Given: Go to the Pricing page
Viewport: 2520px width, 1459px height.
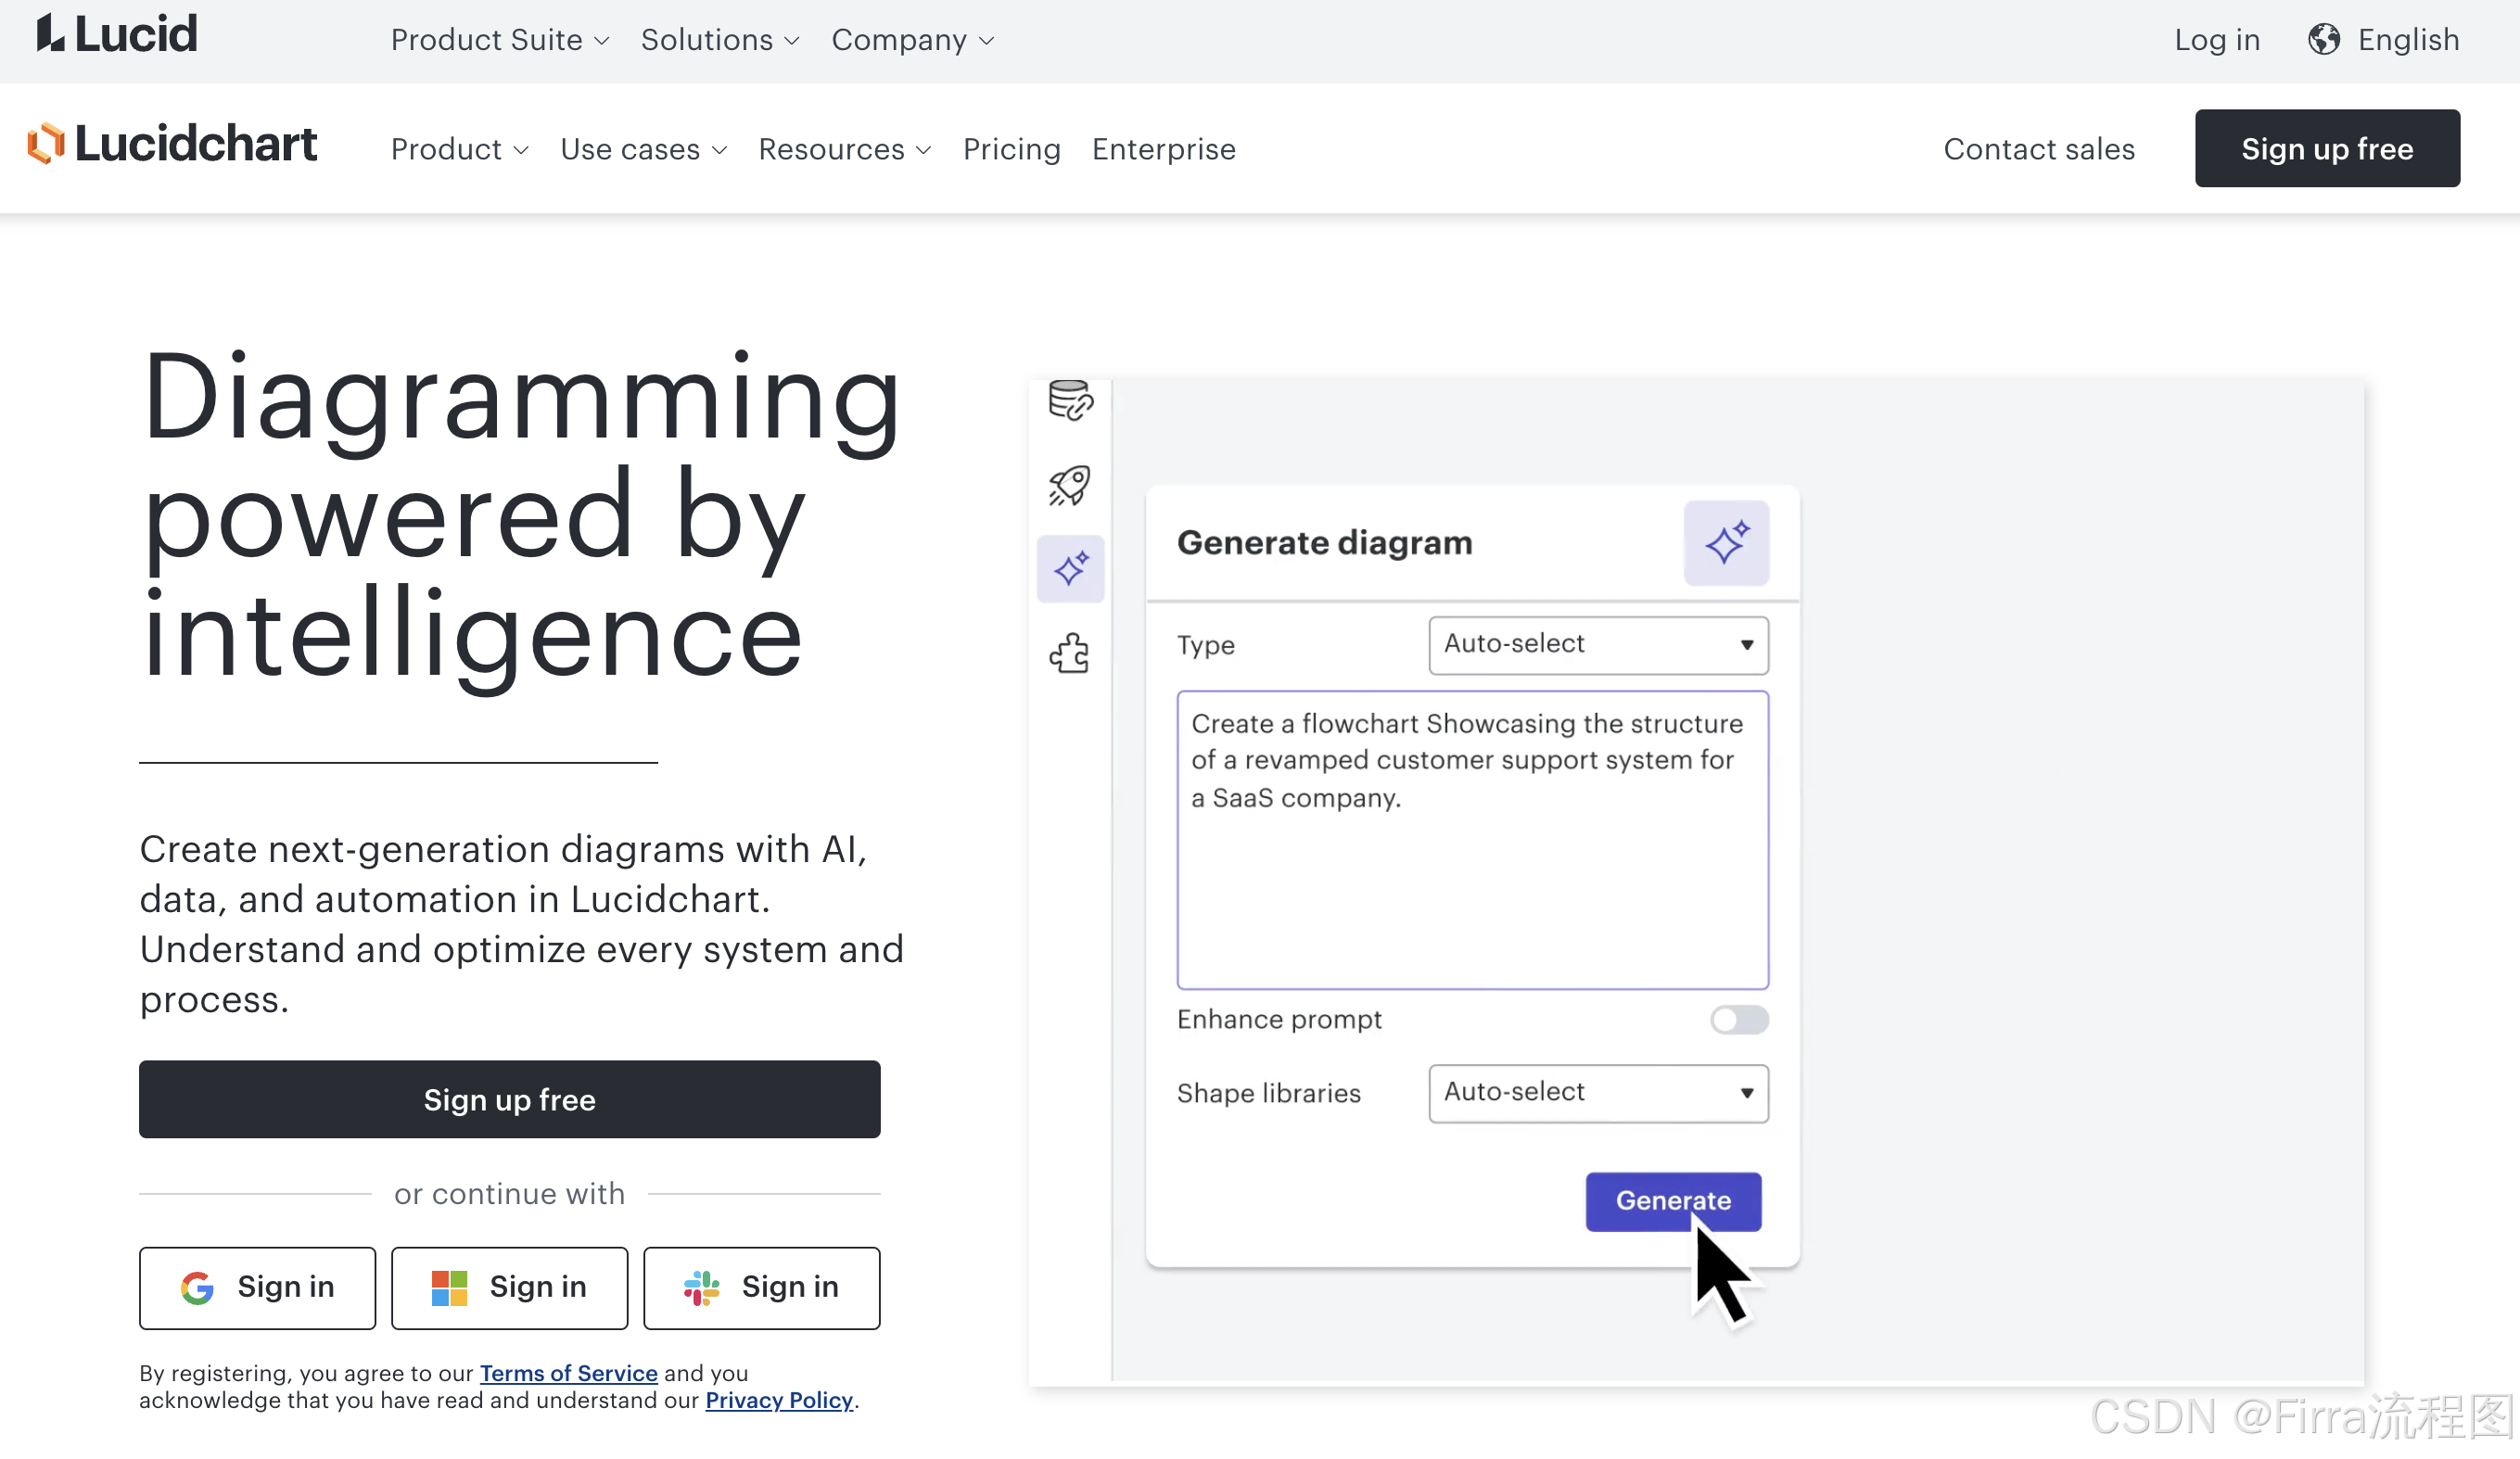Looking at the screenshot, I should (1011, 149).
